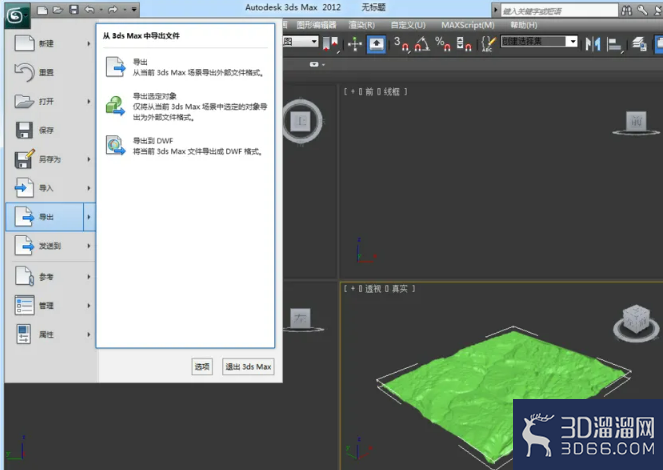Image resolution: width=663 pixels, height=470 pixels.
Task: Open the 图形编辑器 (Graph Editors) menu
Action: [x=316, y=25]
